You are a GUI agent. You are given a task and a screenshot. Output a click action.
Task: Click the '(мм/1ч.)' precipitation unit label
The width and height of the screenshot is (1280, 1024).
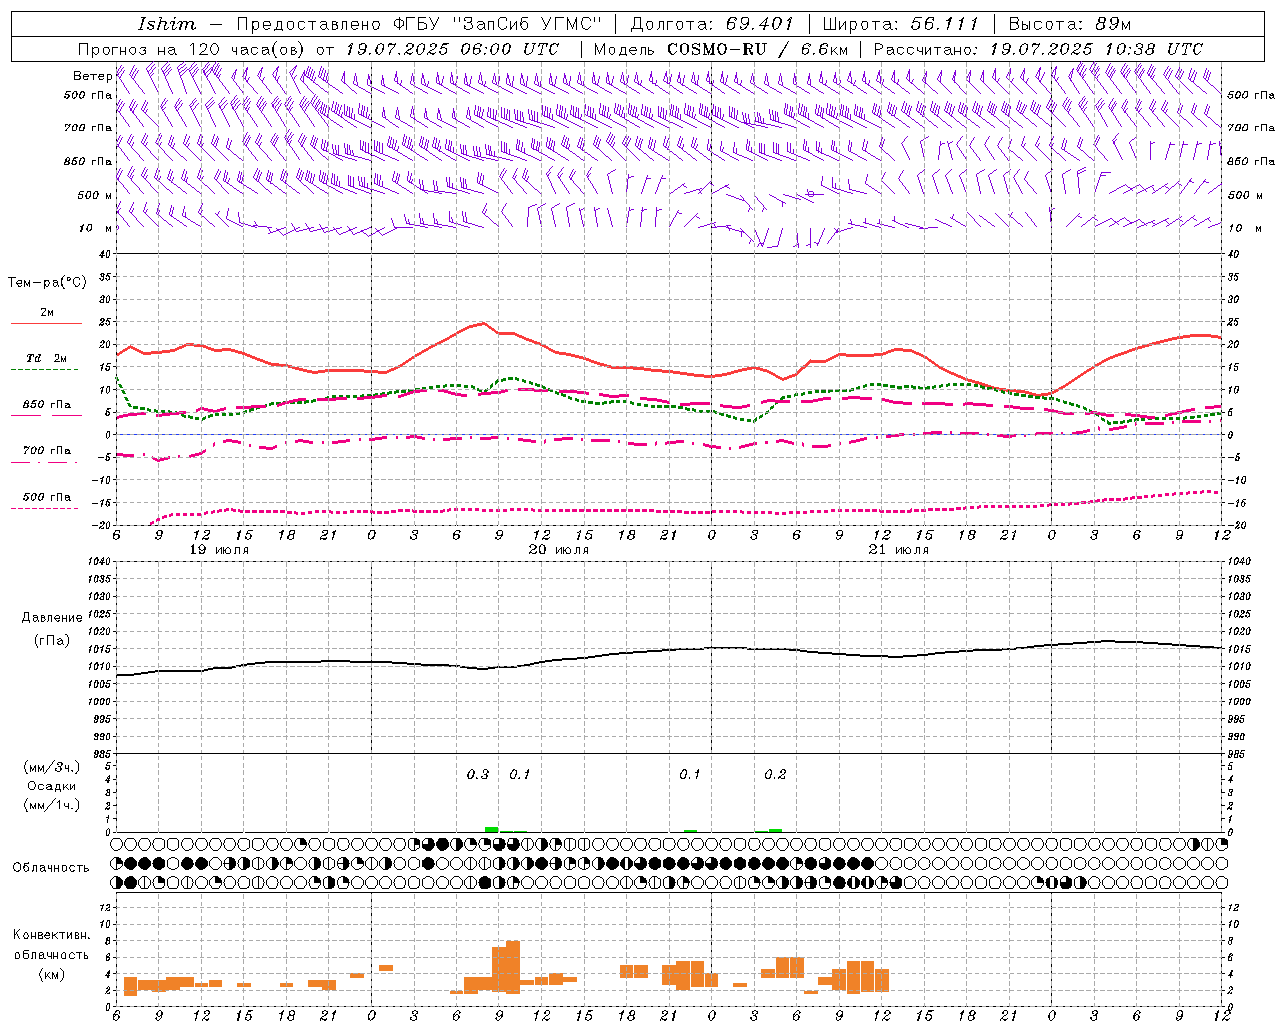coord(52,805)
